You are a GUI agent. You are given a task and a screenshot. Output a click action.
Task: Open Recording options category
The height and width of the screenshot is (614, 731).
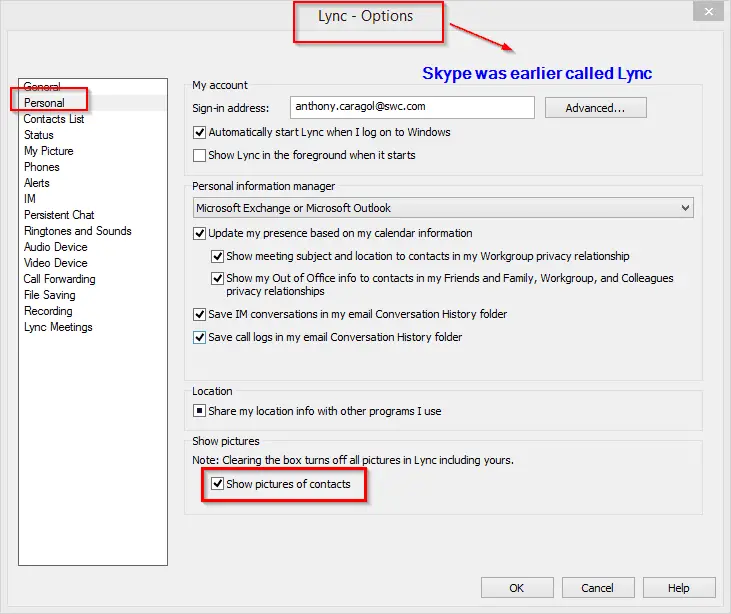point(48,311)
